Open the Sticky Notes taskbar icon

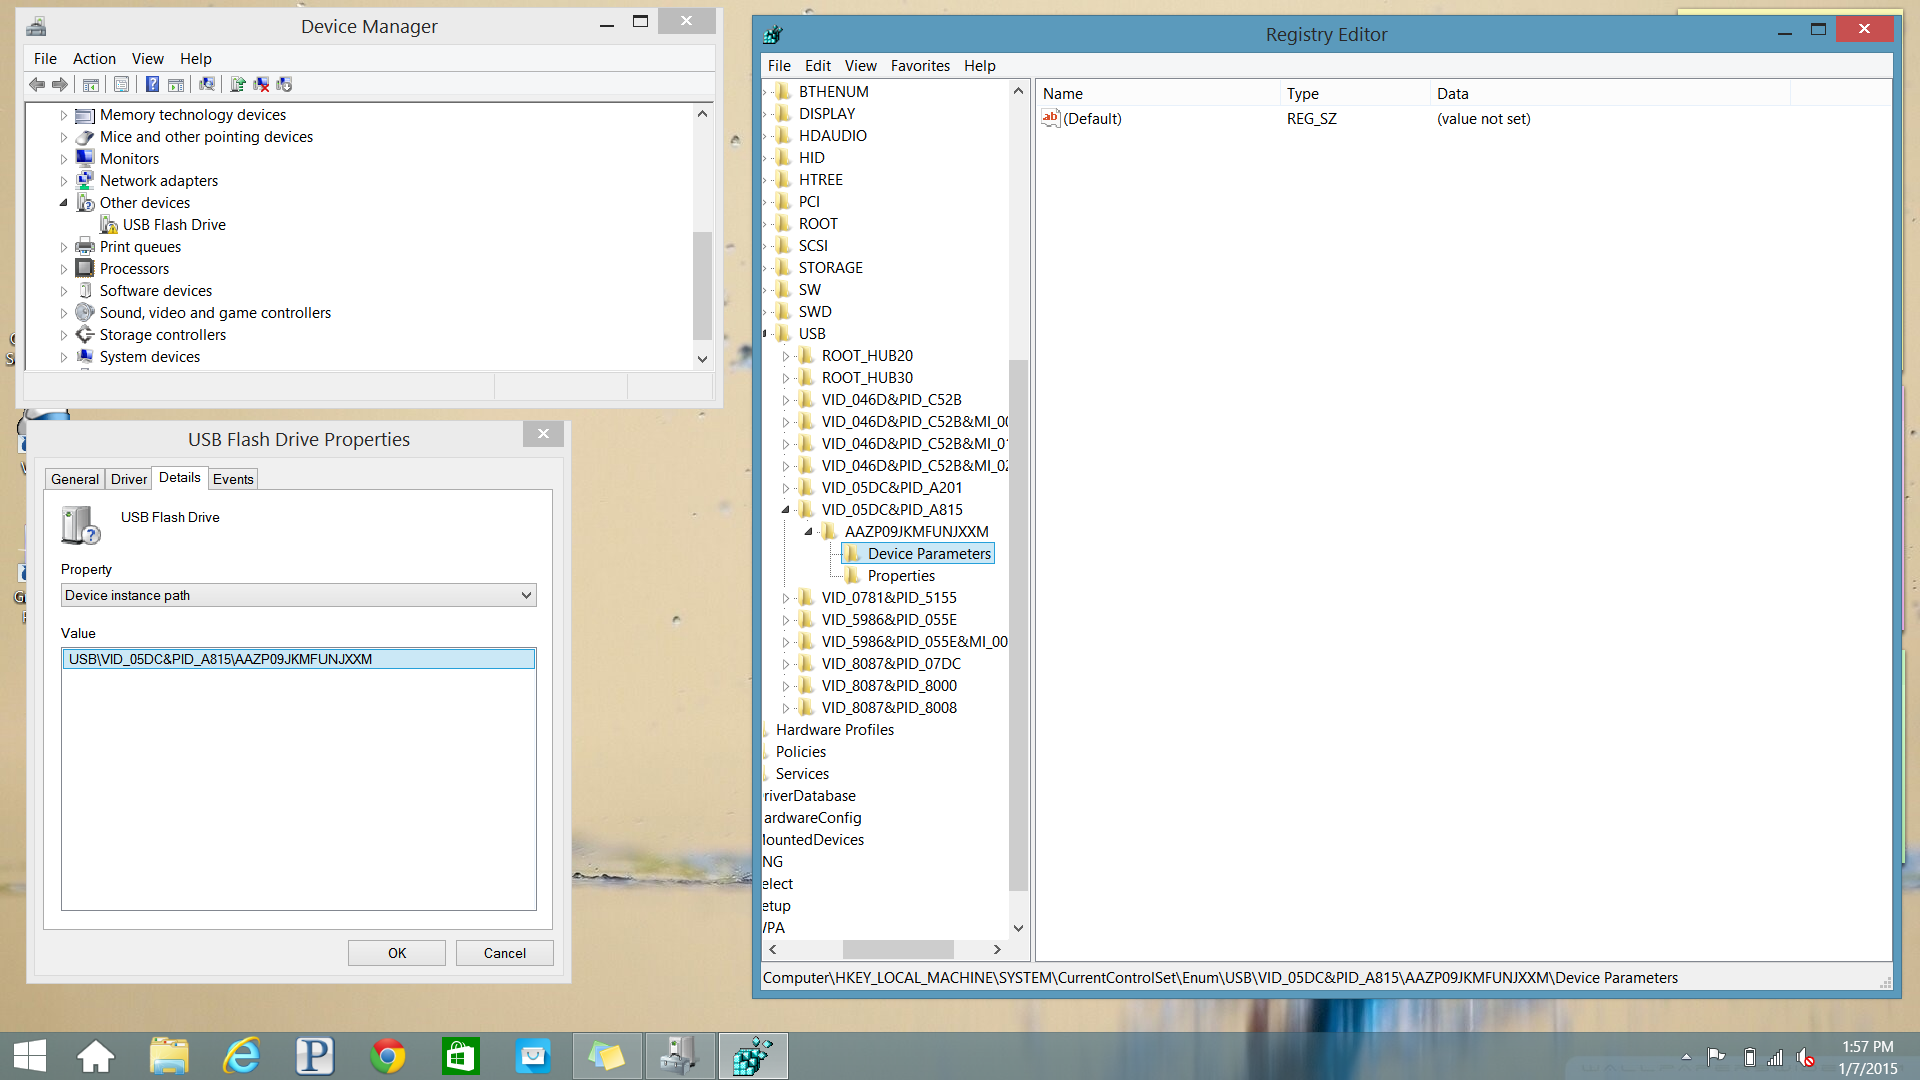click(606, 1056)
